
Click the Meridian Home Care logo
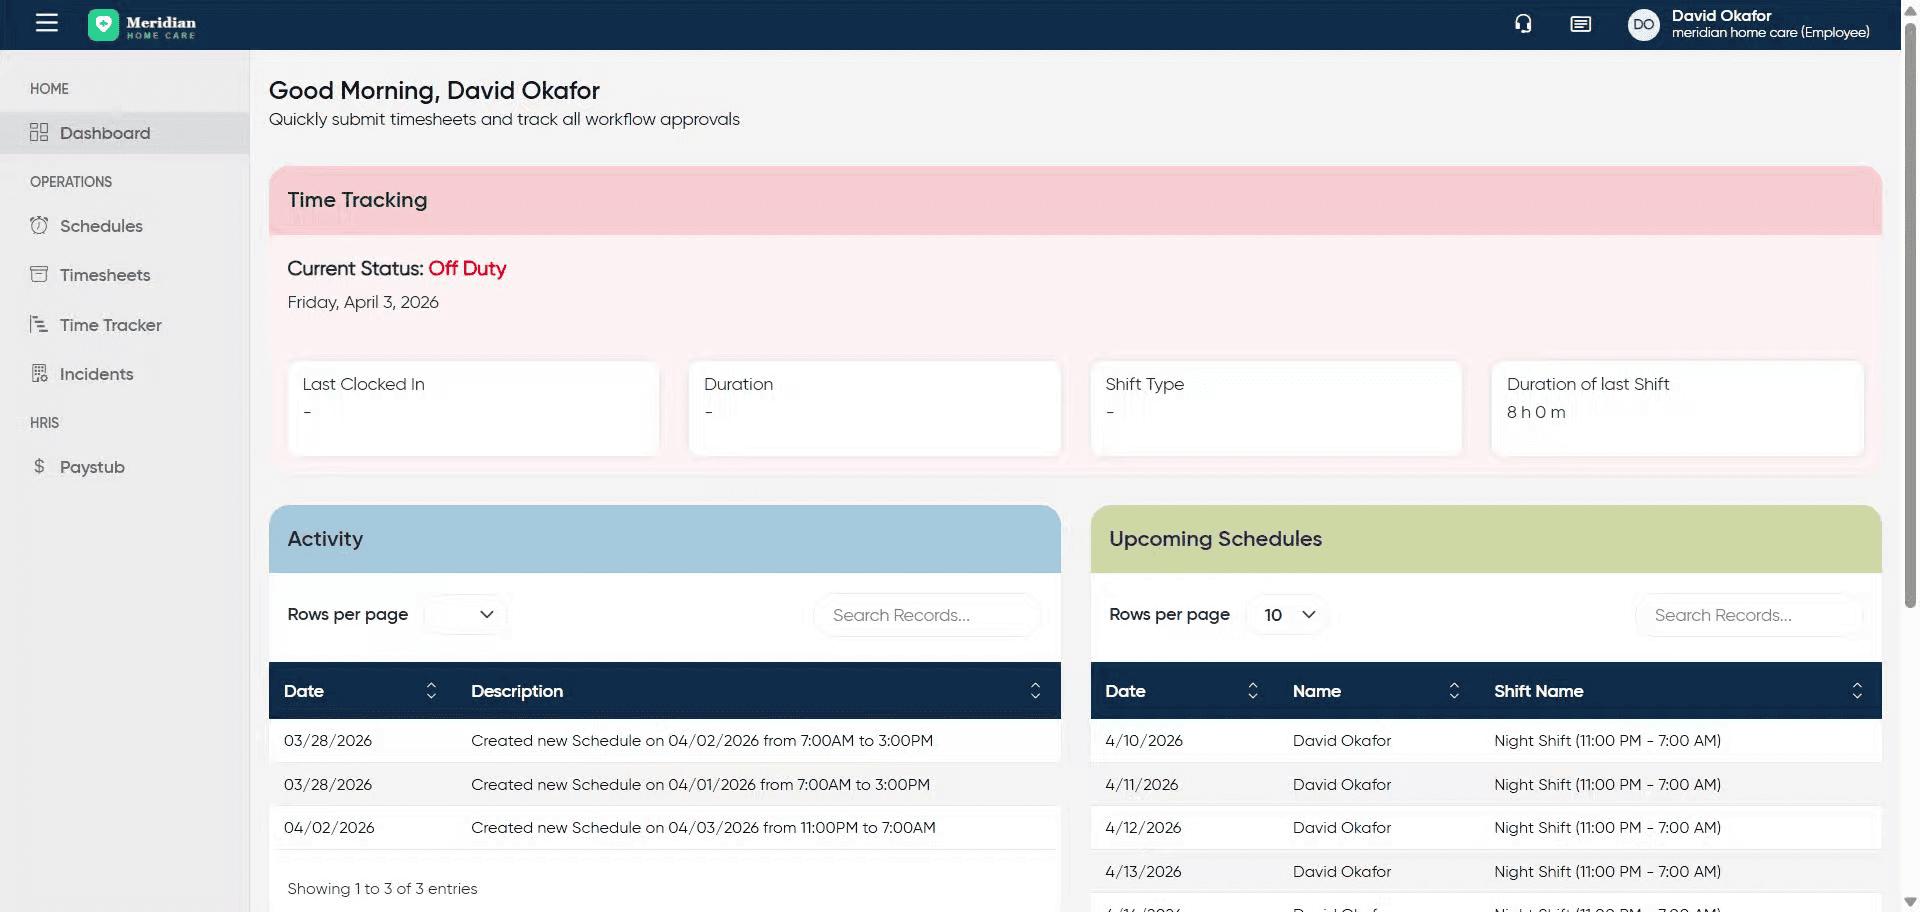click(142, 25)
